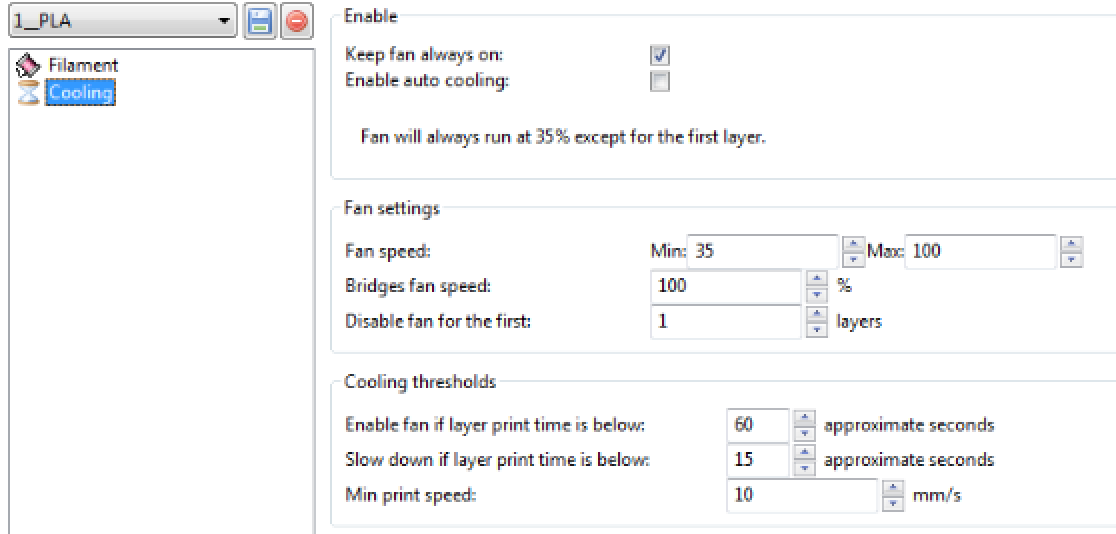
Task: Select Filament in the settings tree
Action: (83, 65)
